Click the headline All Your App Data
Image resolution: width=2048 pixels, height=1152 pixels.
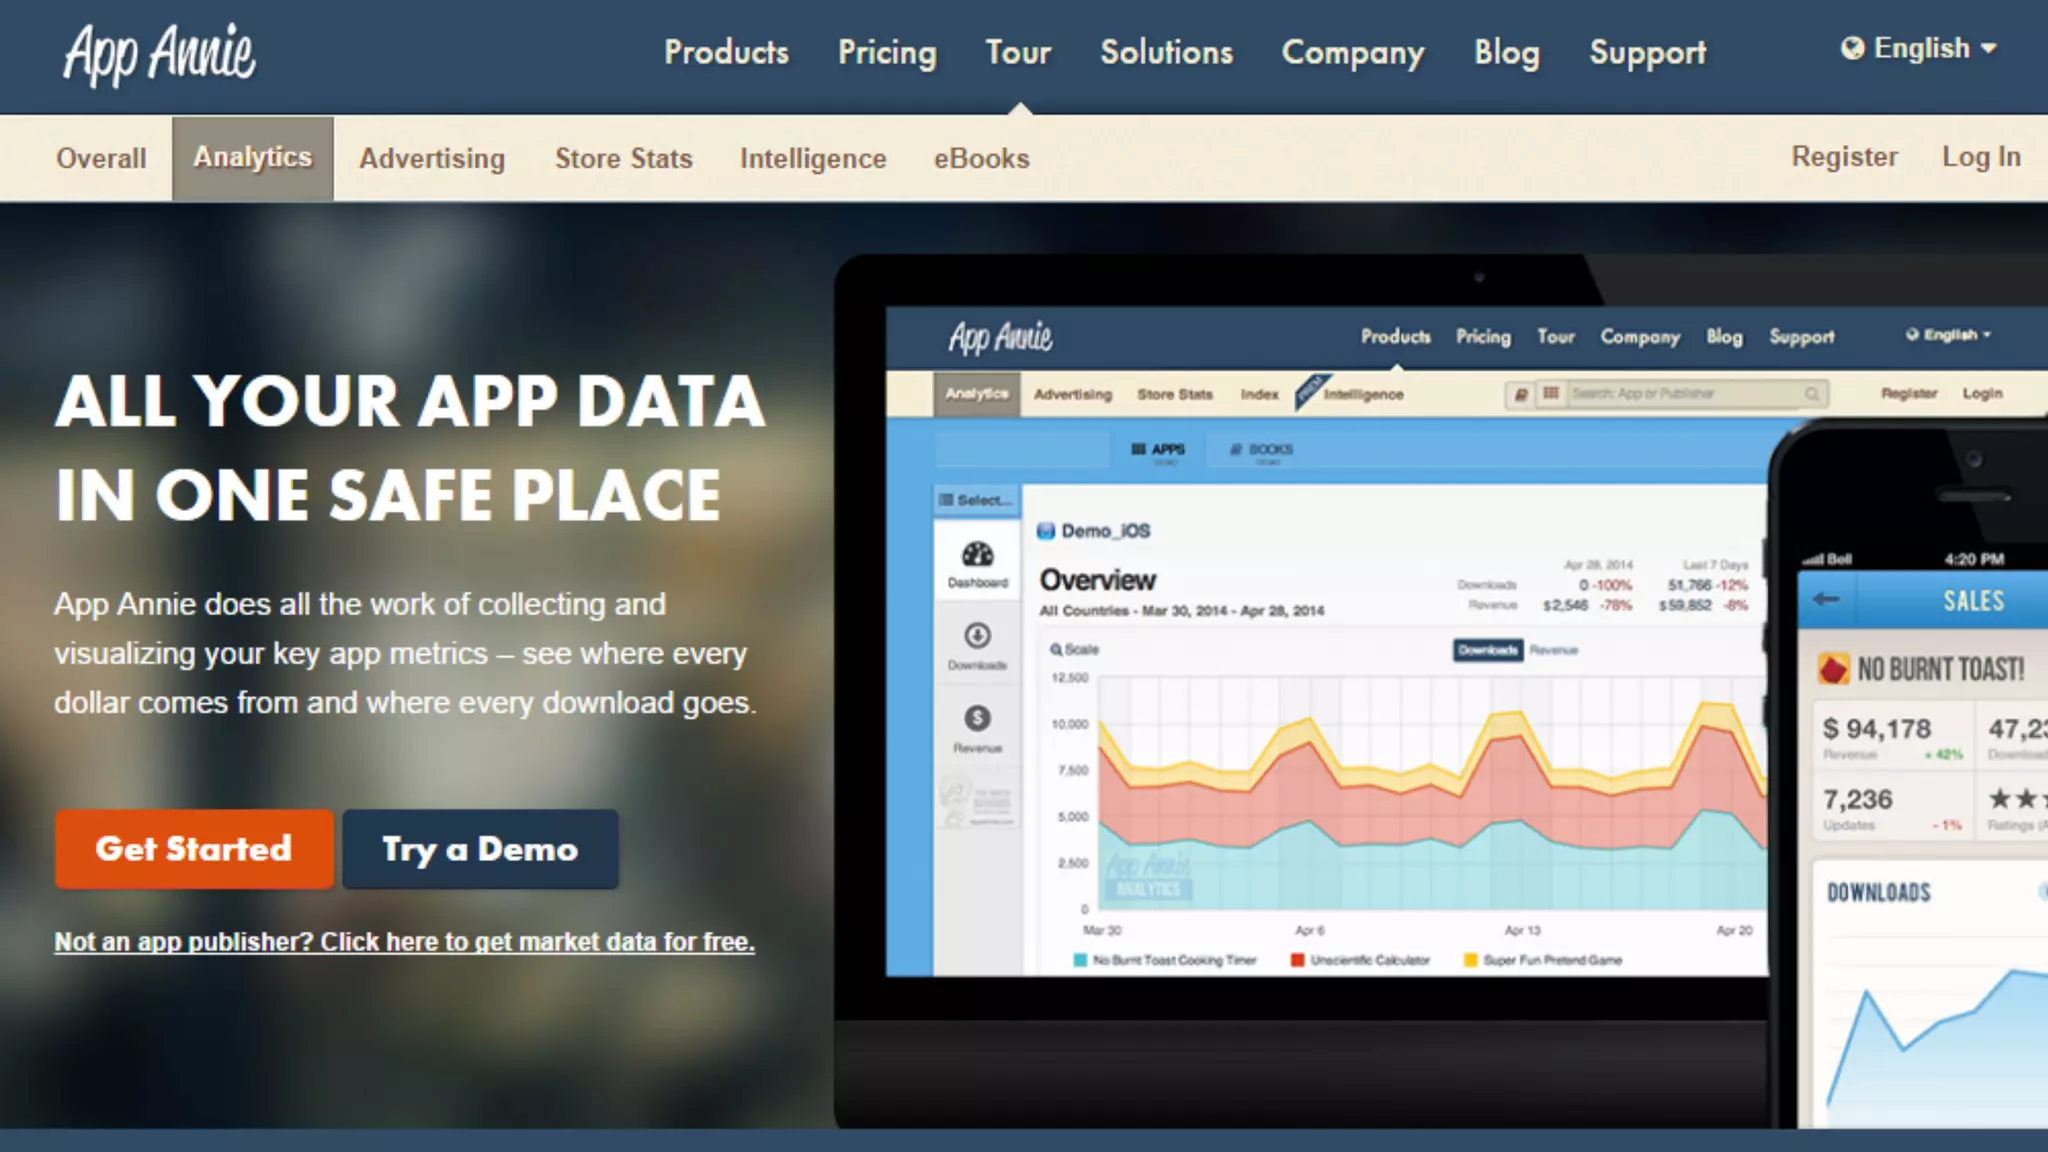click(x=410, y=449)
